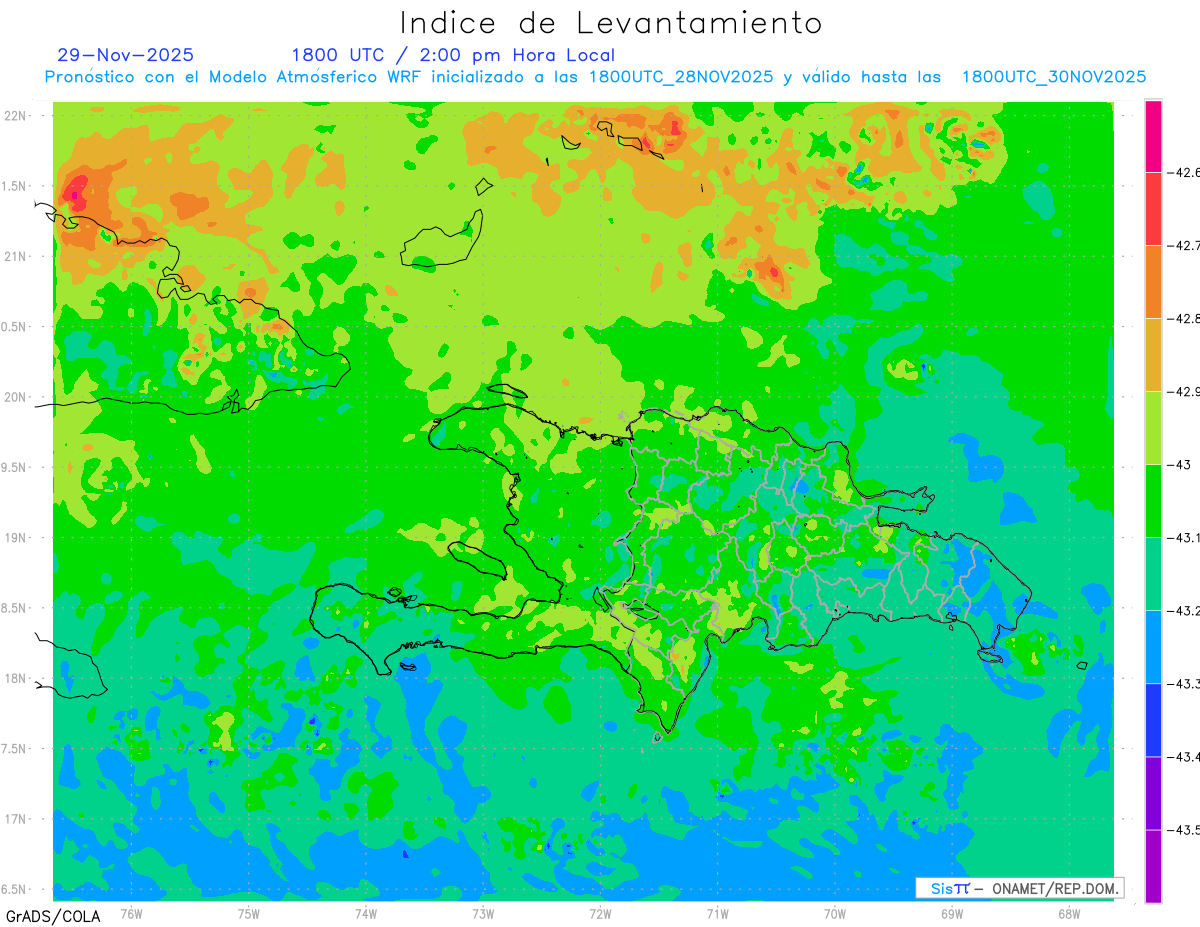Choose the light blue legend swatch
This screenshot has width=1200, height=927.
1153,646
